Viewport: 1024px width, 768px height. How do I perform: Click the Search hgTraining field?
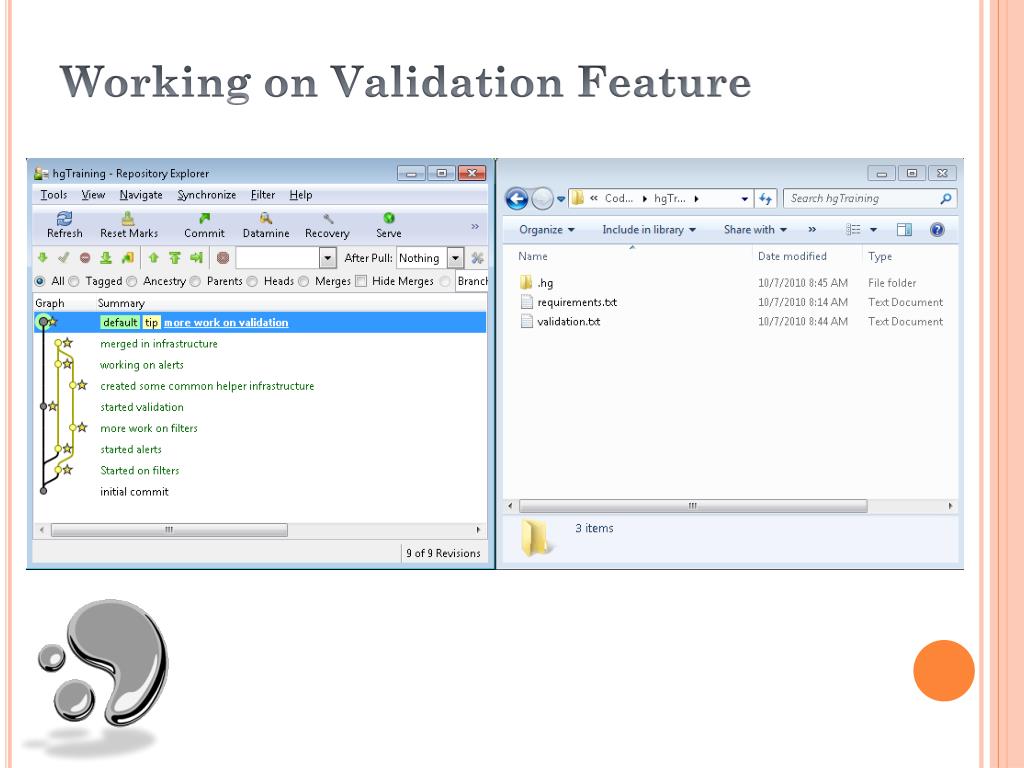860,199
